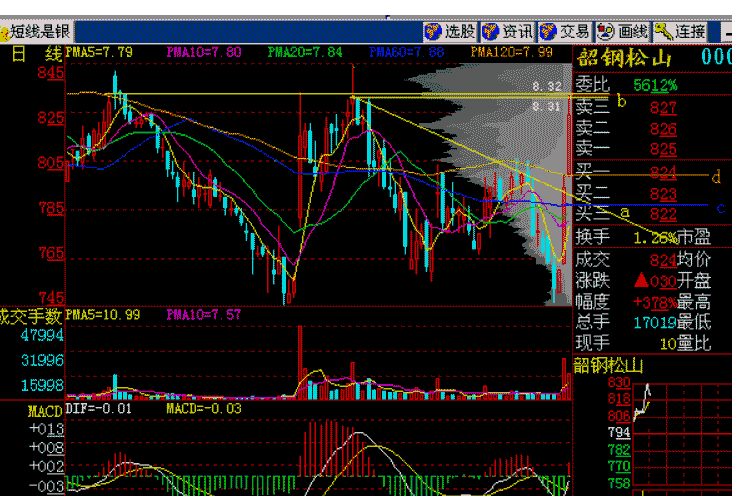Image resolution: width=732 pixels, height=496 pixels.
Task: Click the 韶钢松山 intraday chart title
Action: click(608, 366)
